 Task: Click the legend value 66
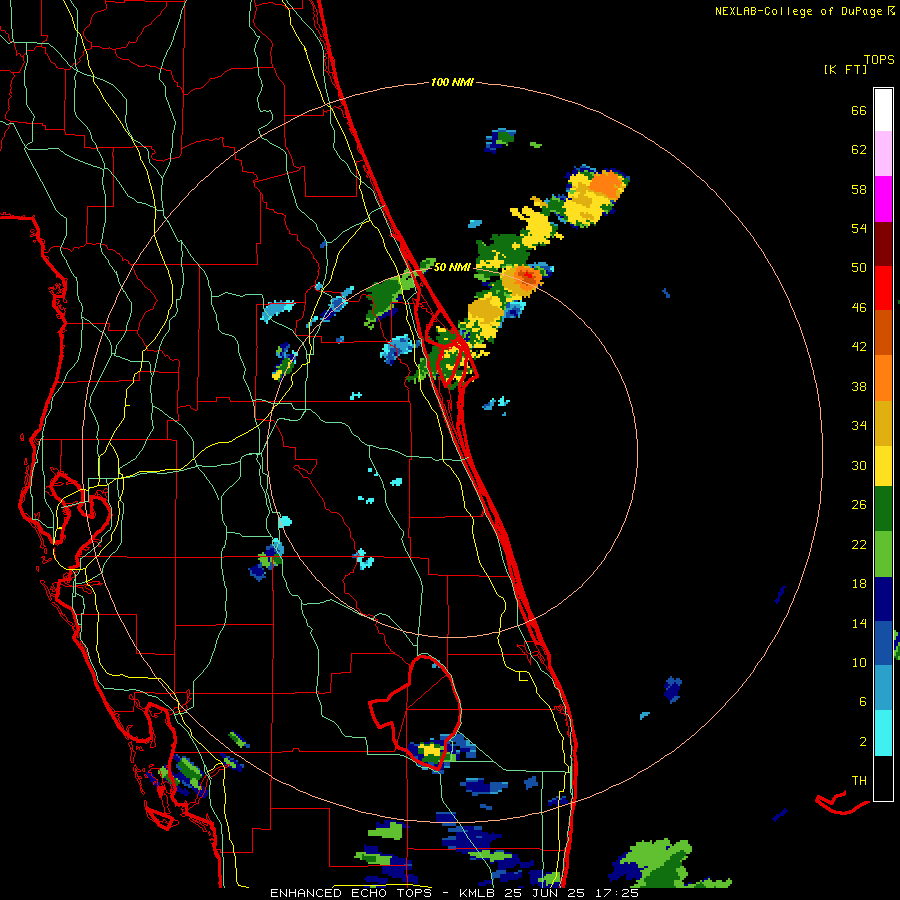(859, 110)
